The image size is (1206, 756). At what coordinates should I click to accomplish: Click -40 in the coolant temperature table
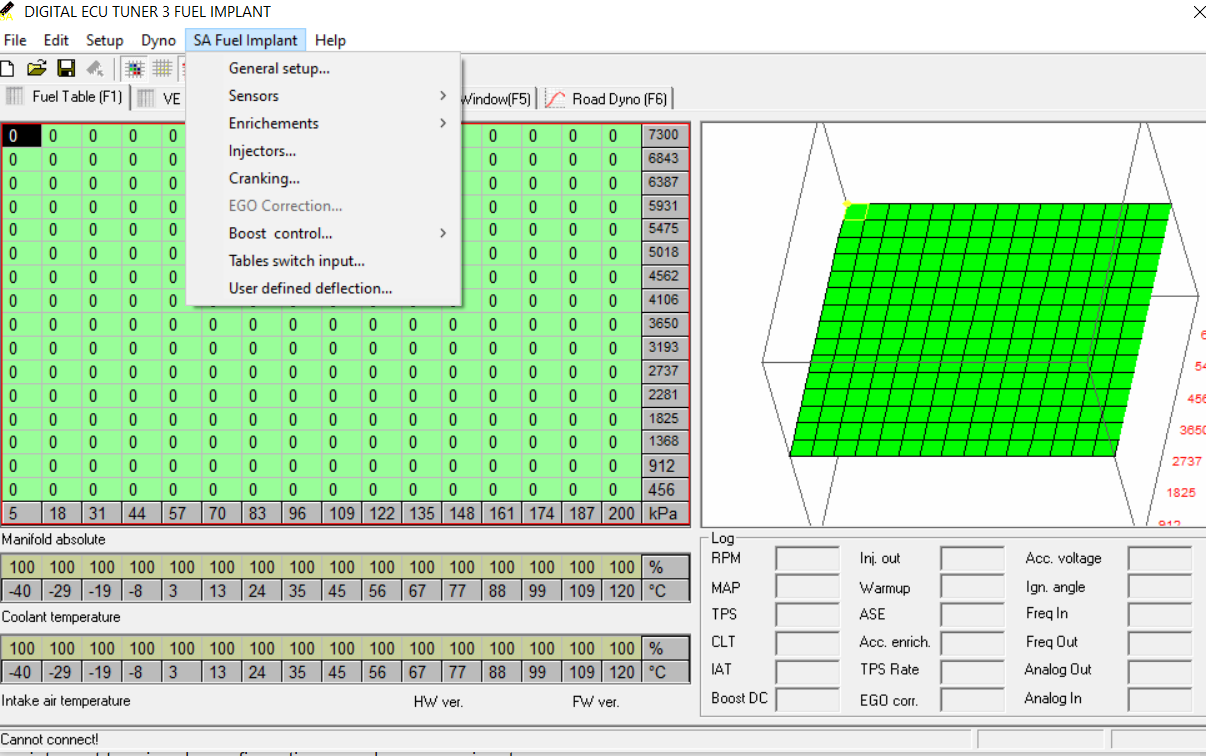click(x=21, y=591)
